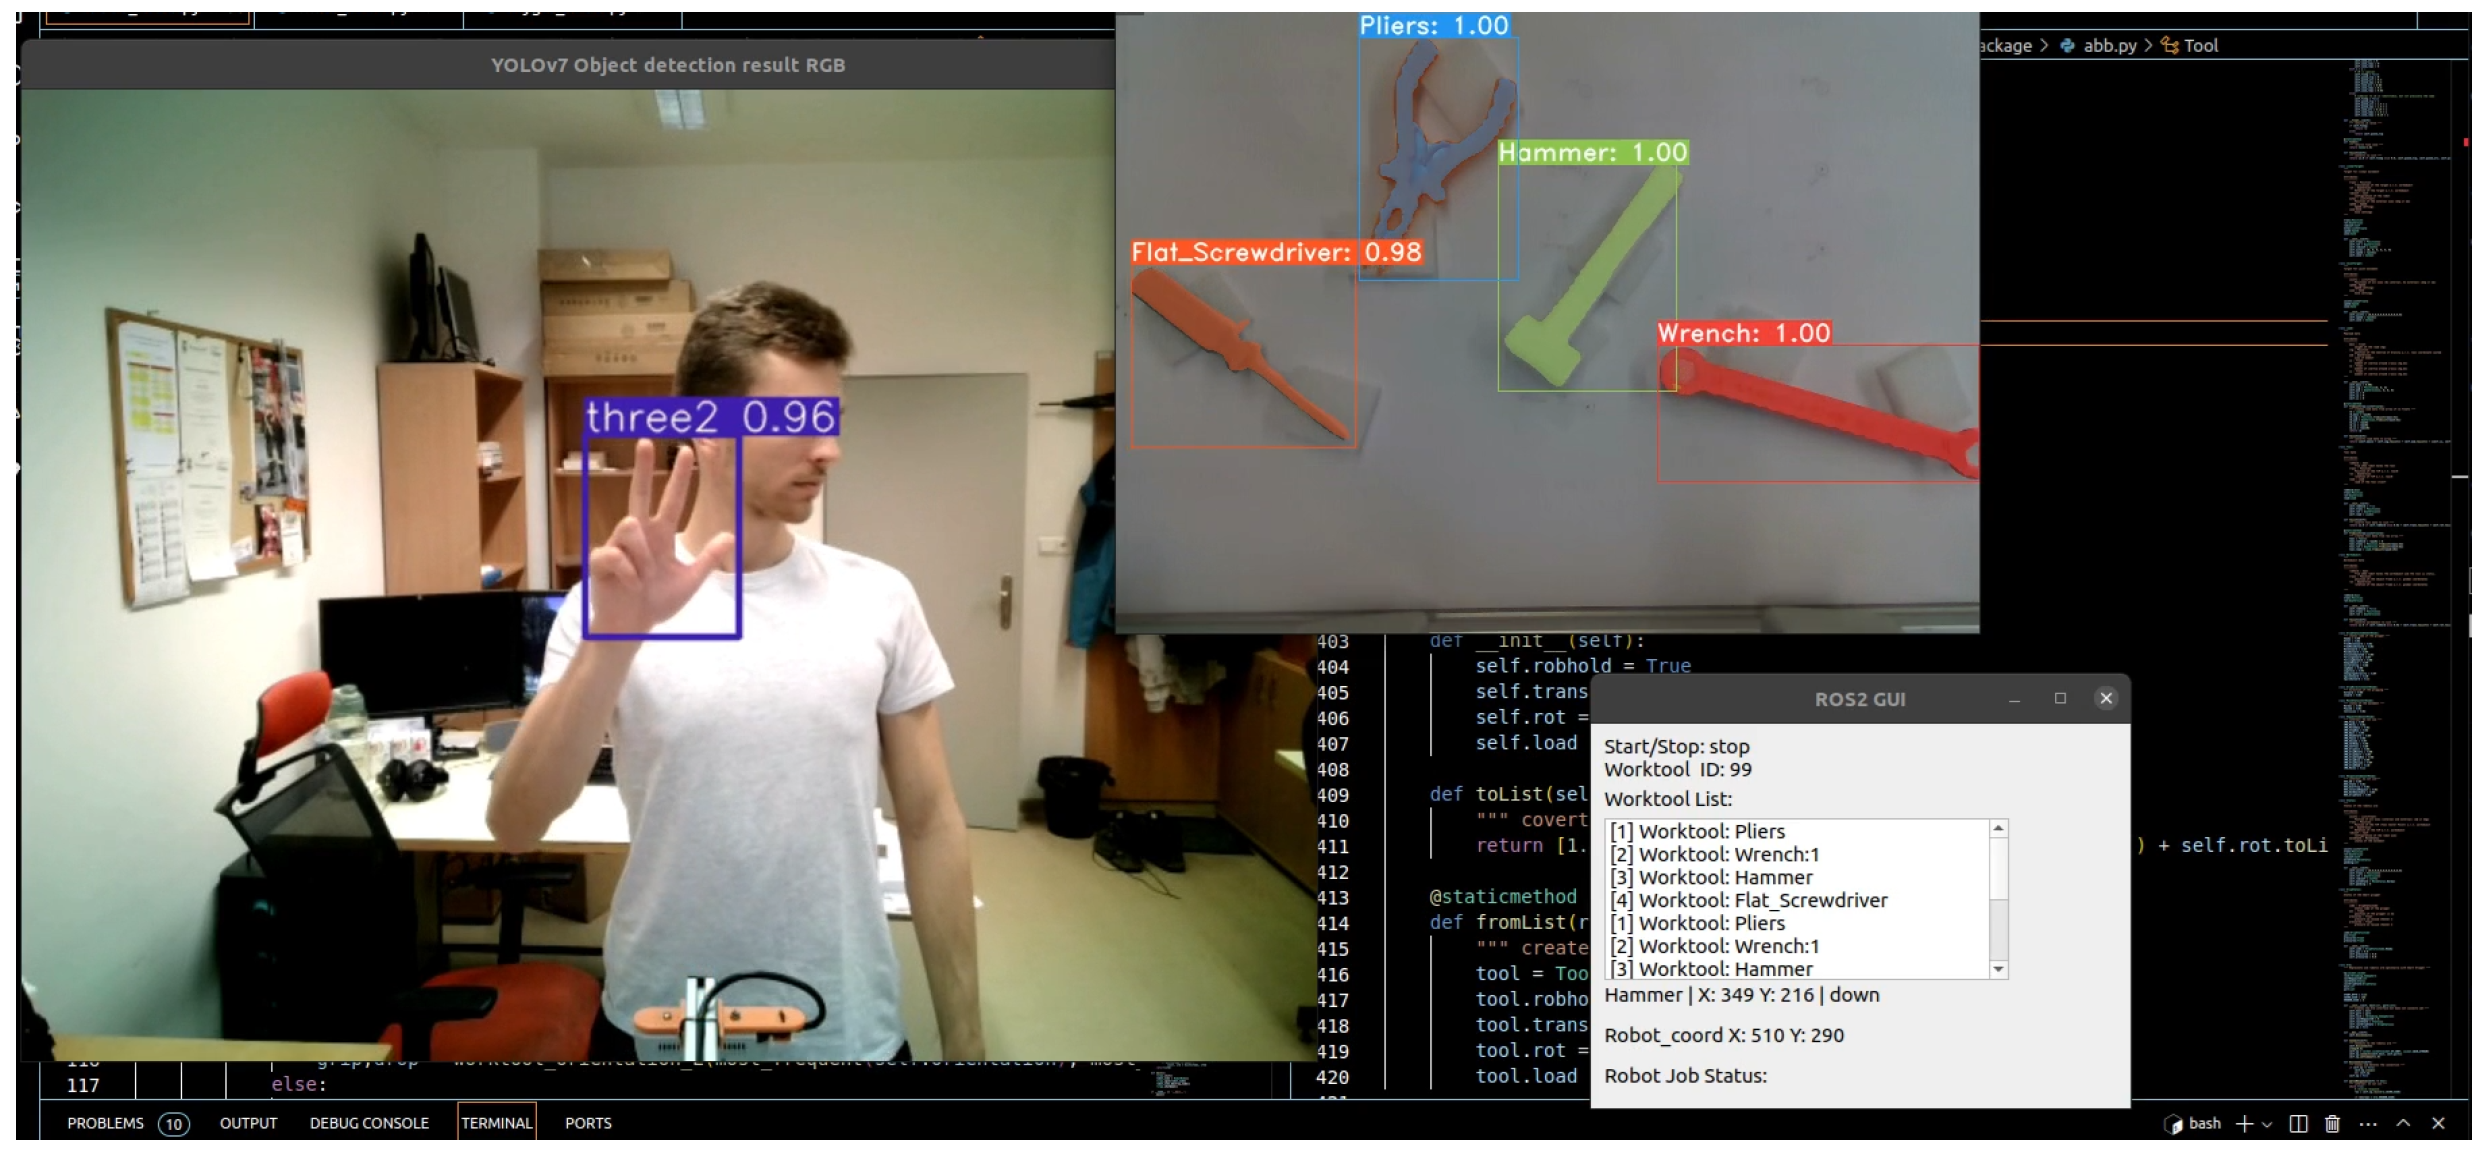Click the abb.py breadcrumb item
Image resolution: width=2482 pixels, height=1151 pixels.
point(2109,45)
